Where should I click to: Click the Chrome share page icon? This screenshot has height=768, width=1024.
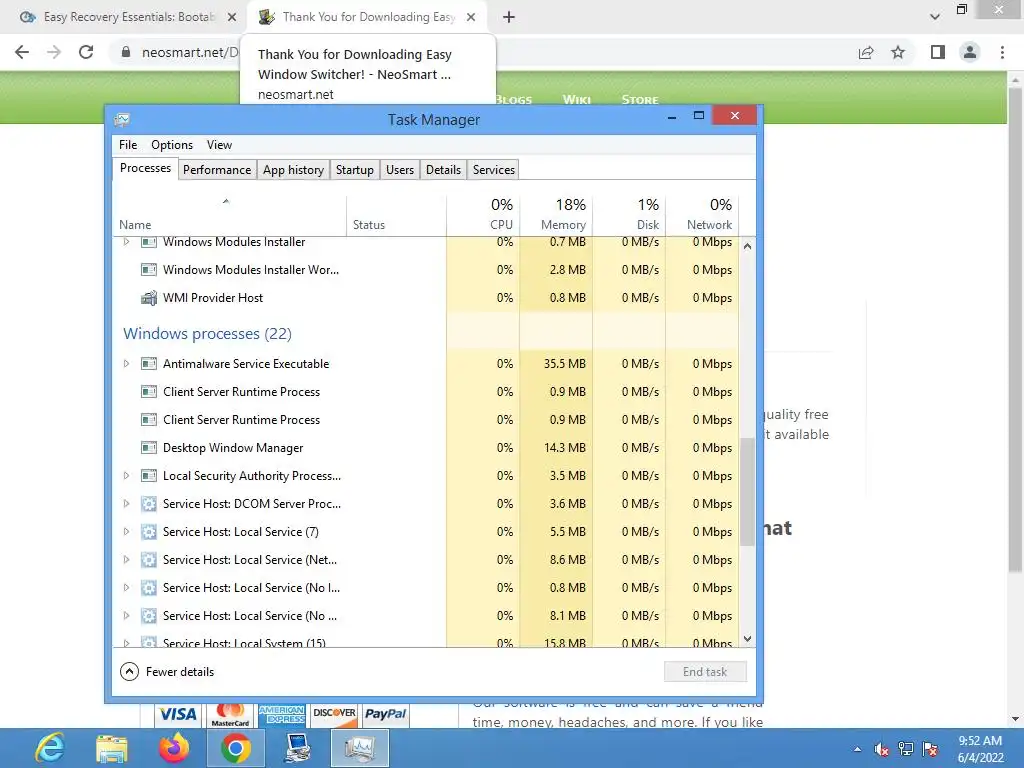coord(866,52)
